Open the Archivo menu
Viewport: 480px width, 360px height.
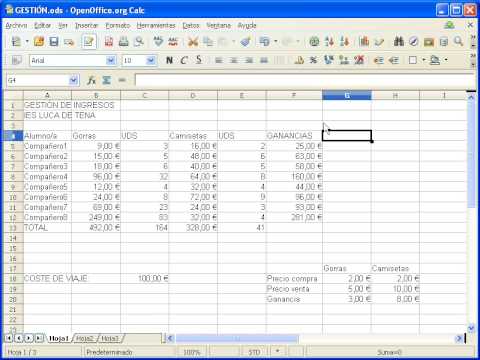16,25
